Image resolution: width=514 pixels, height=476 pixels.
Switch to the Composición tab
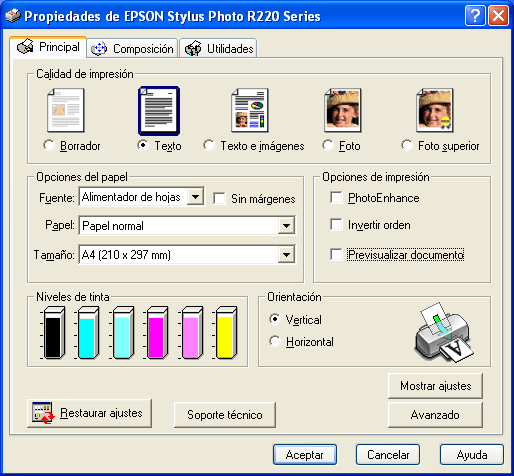coord(132,49)
